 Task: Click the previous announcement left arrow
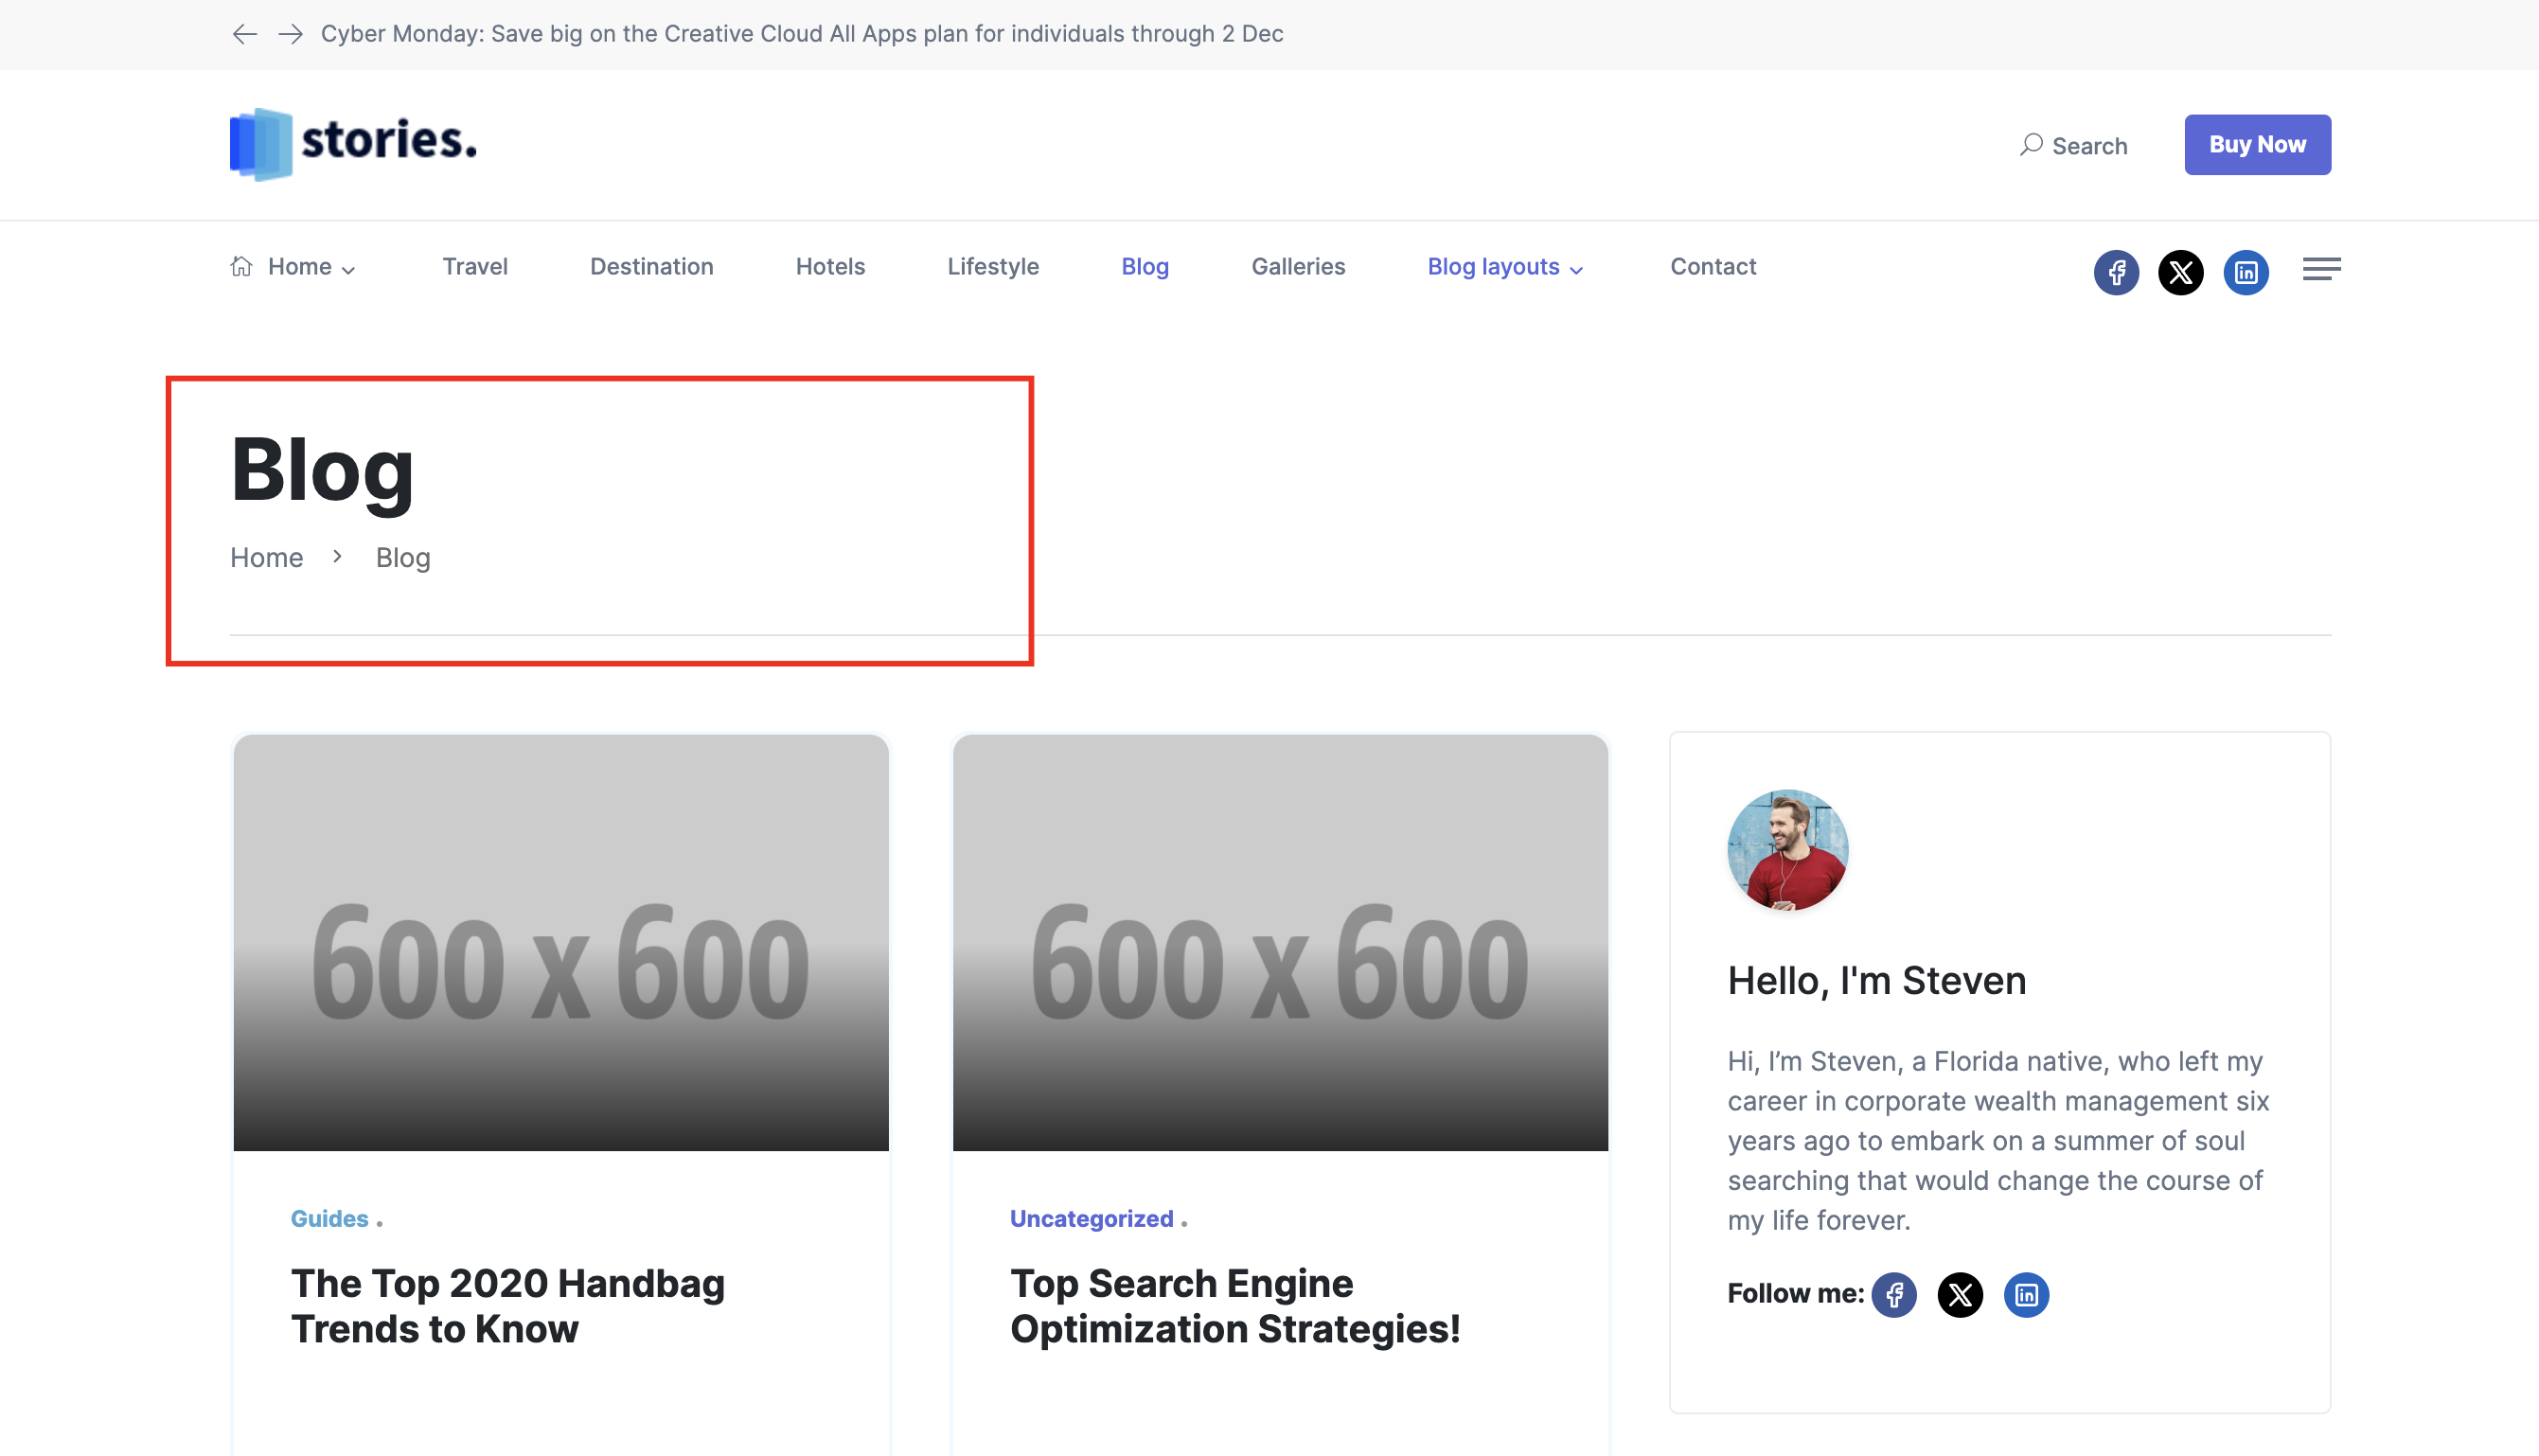(244, 34)
